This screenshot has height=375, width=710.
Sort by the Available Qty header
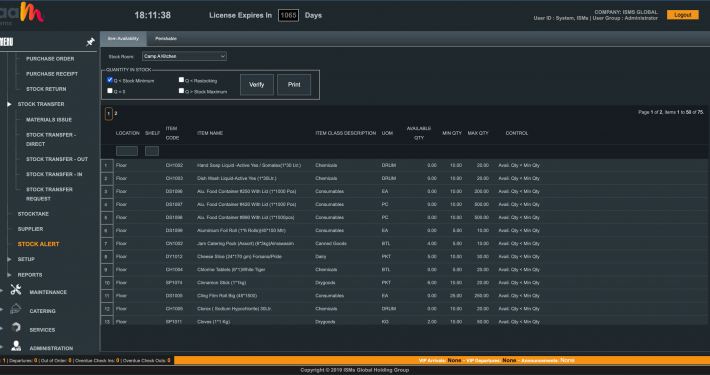(x=419, y=133)
